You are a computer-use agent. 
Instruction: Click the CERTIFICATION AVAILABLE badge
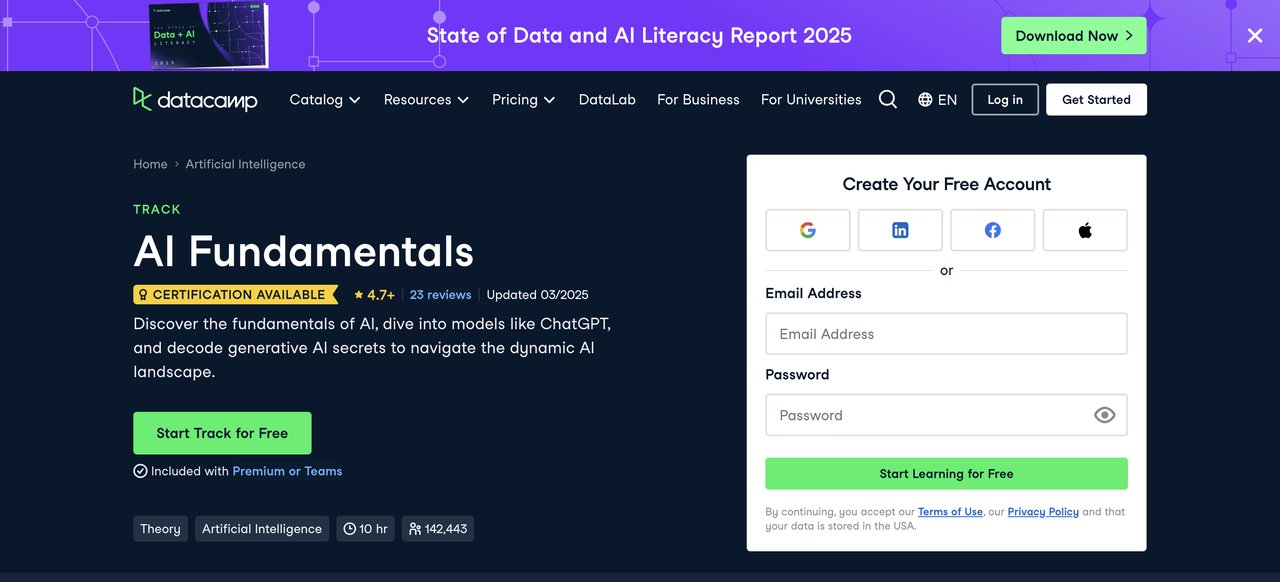[x=235, y=295]
